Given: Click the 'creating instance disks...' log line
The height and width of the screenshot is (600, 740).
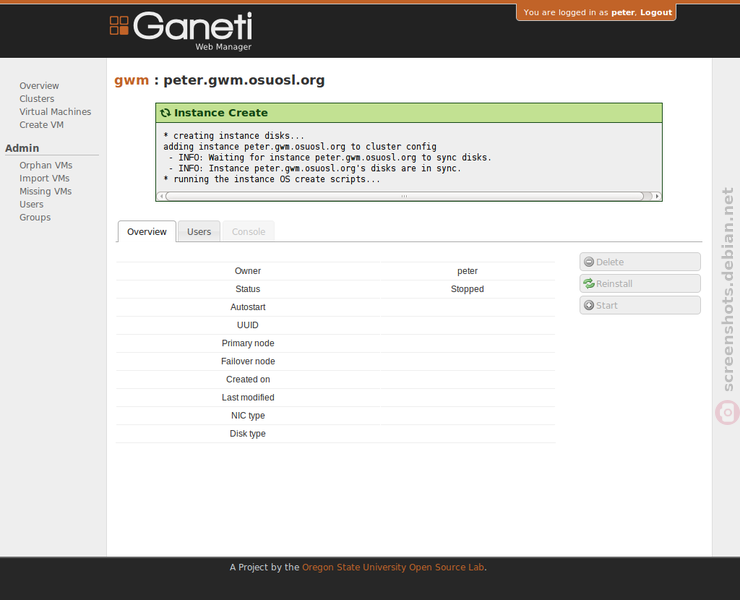Looking at the screenshot, I should point(234,135).
